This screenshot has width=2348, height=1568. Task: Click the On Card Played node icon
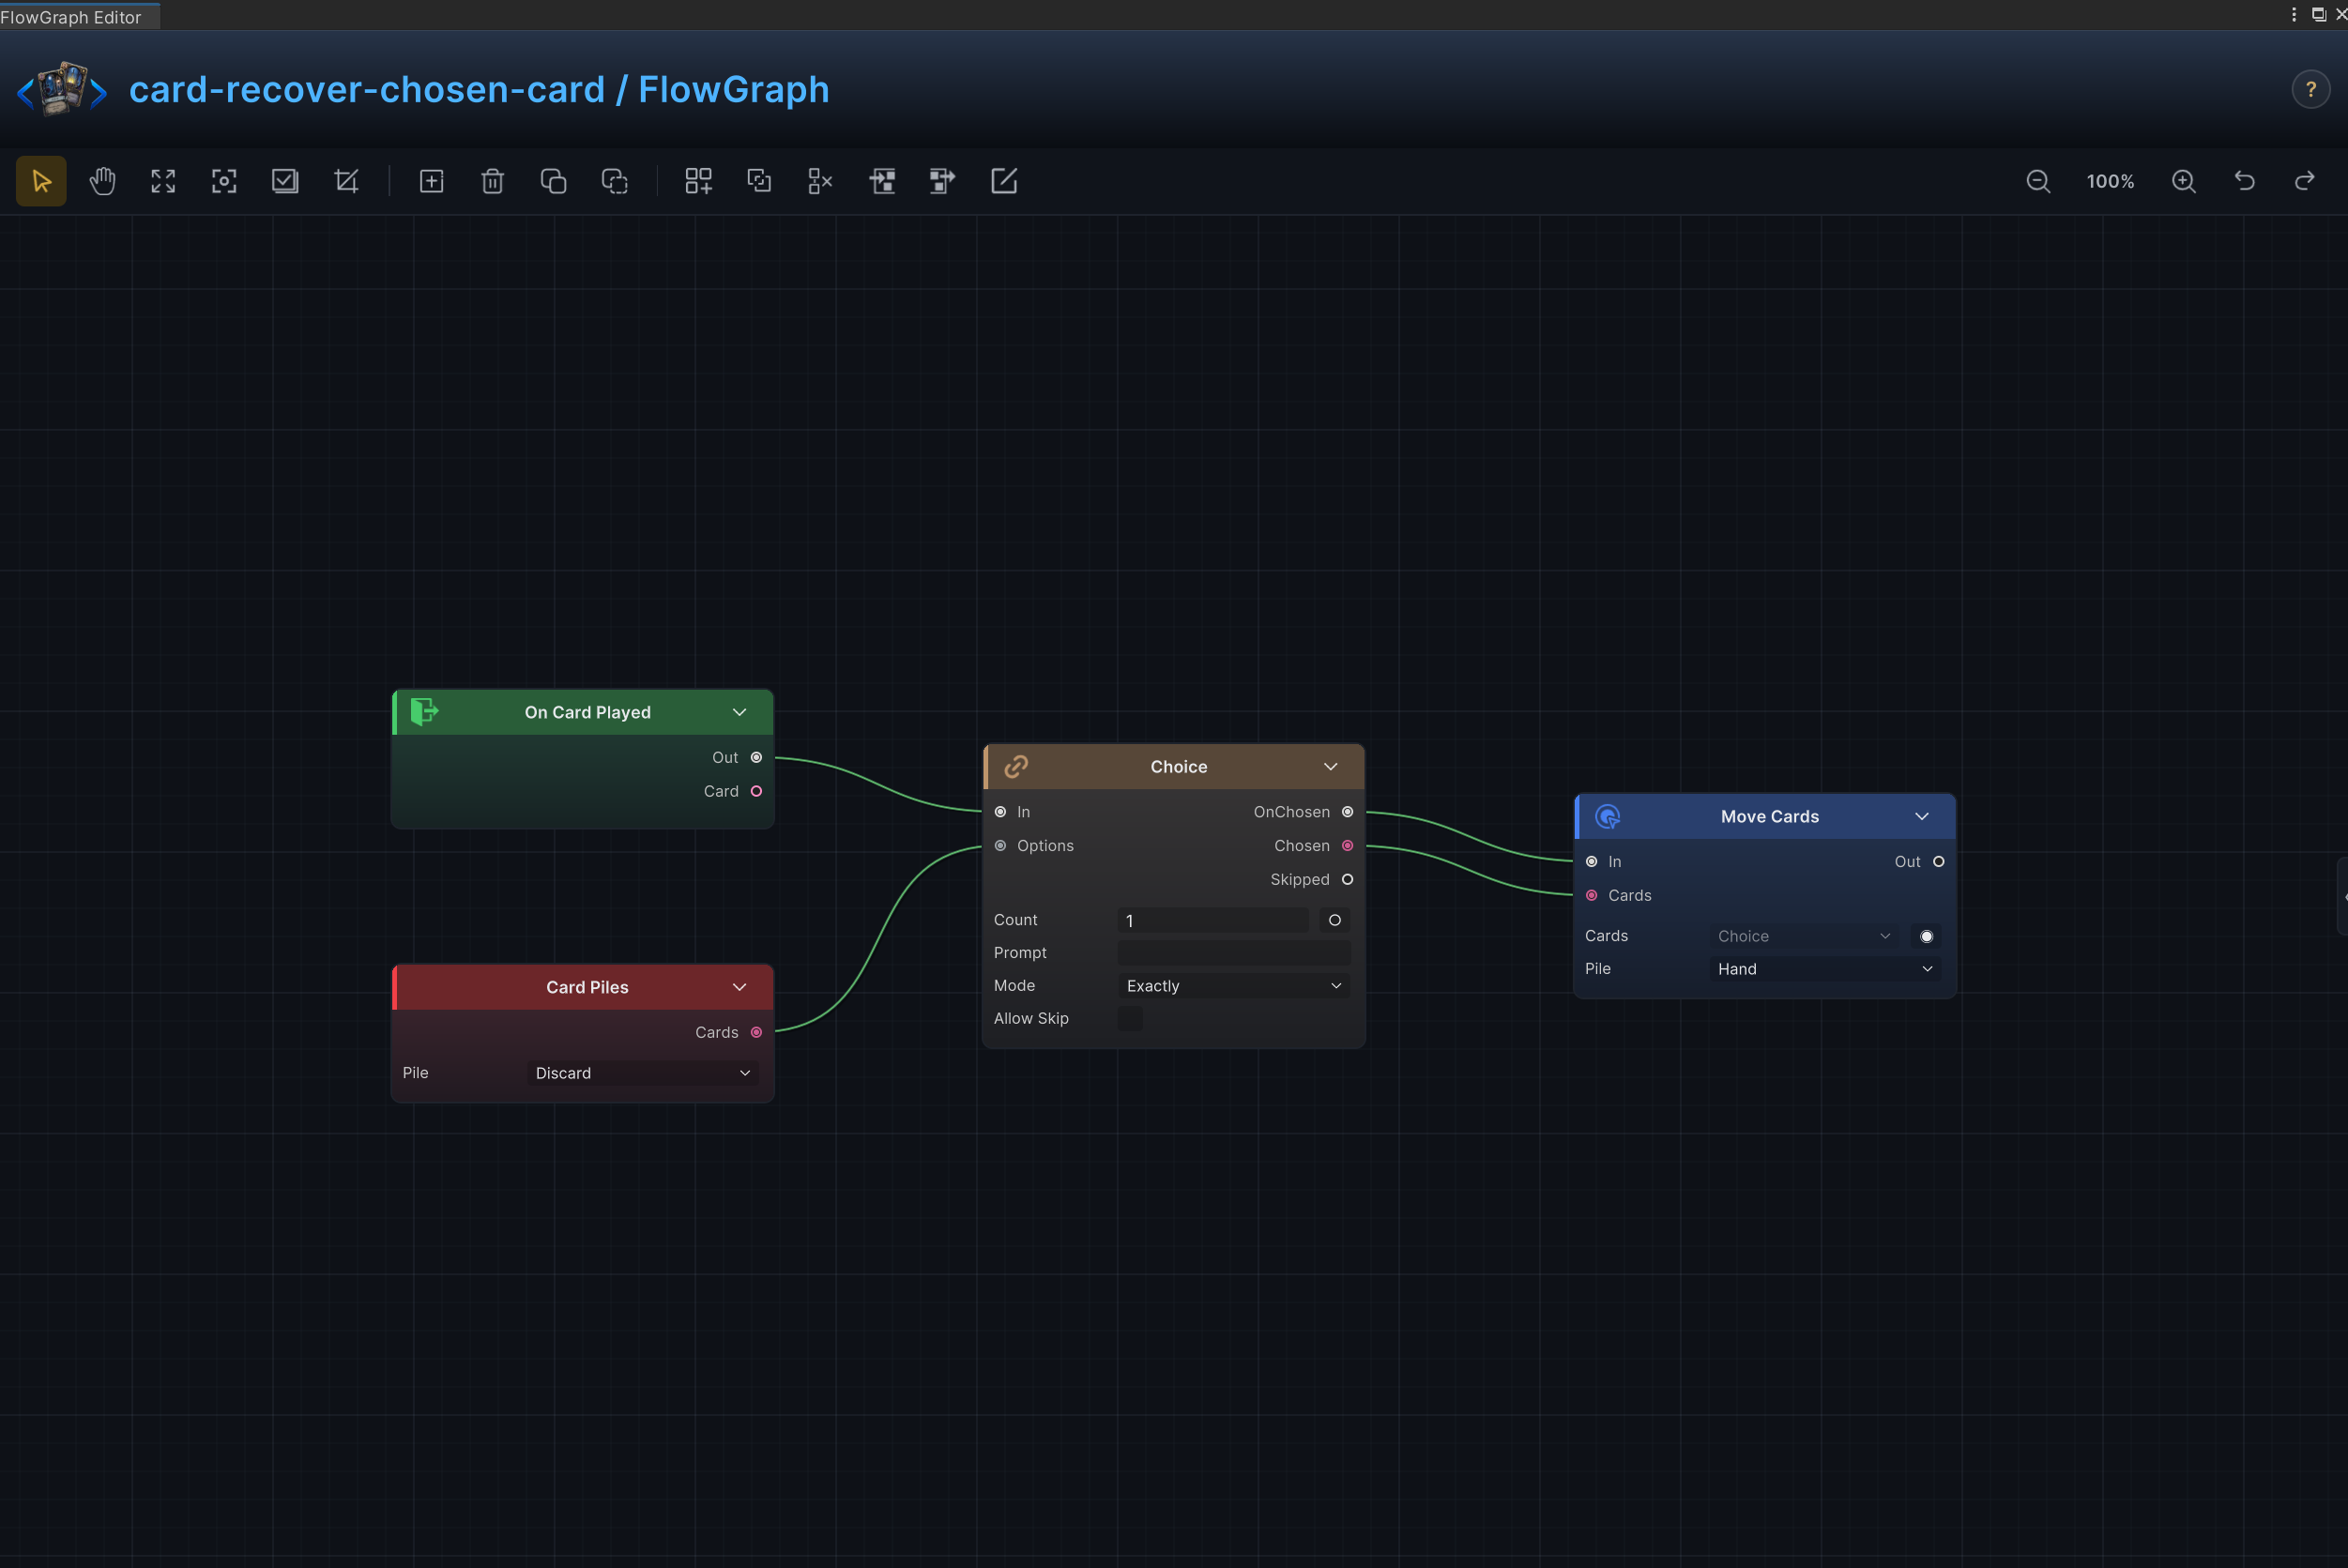(x=424, y=712)
